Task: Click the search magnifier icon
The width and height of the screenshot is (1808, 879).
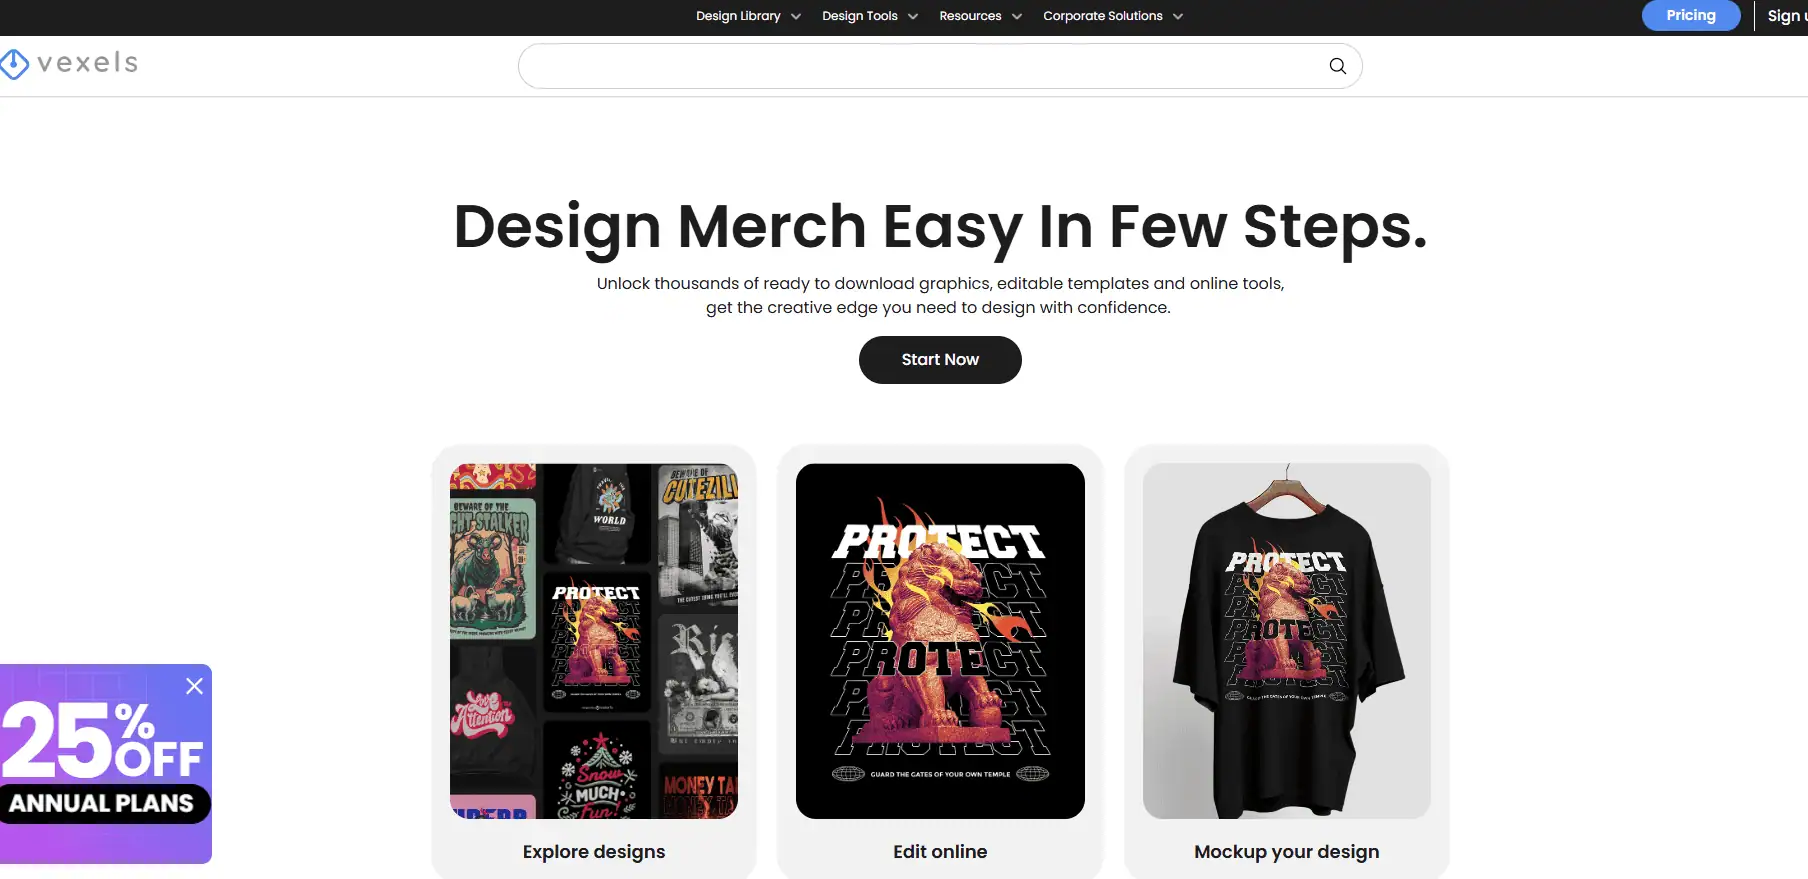Action: pos(1337,66)
